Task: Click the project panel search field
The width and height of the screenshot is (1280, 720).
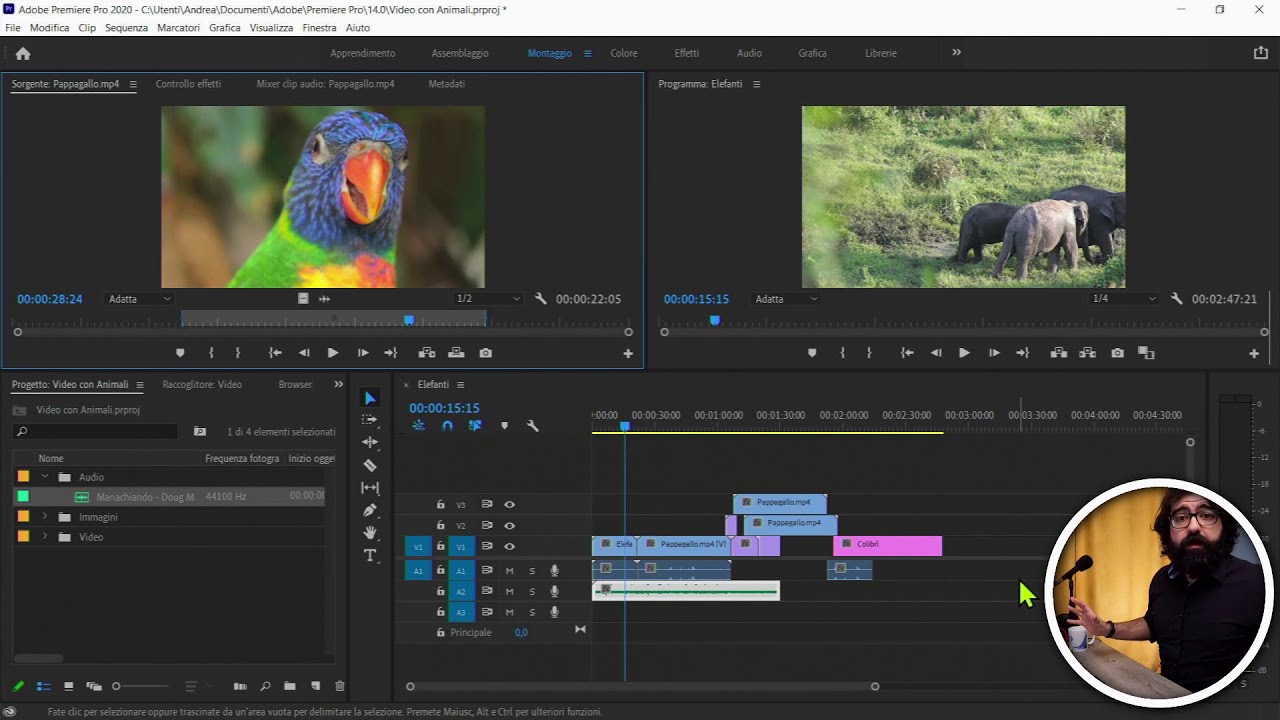Action: (98, 432)
